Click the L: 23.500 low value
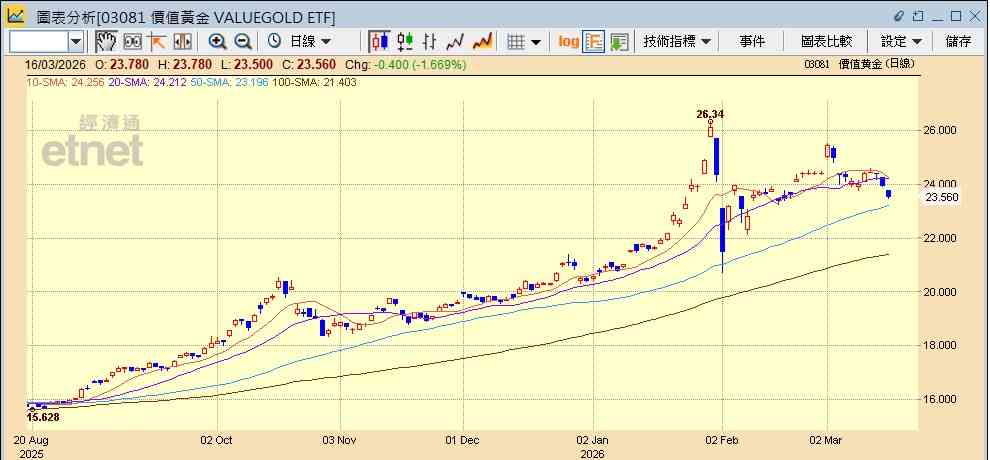This screenshot has width=990, height=460. tap(248, 64)
